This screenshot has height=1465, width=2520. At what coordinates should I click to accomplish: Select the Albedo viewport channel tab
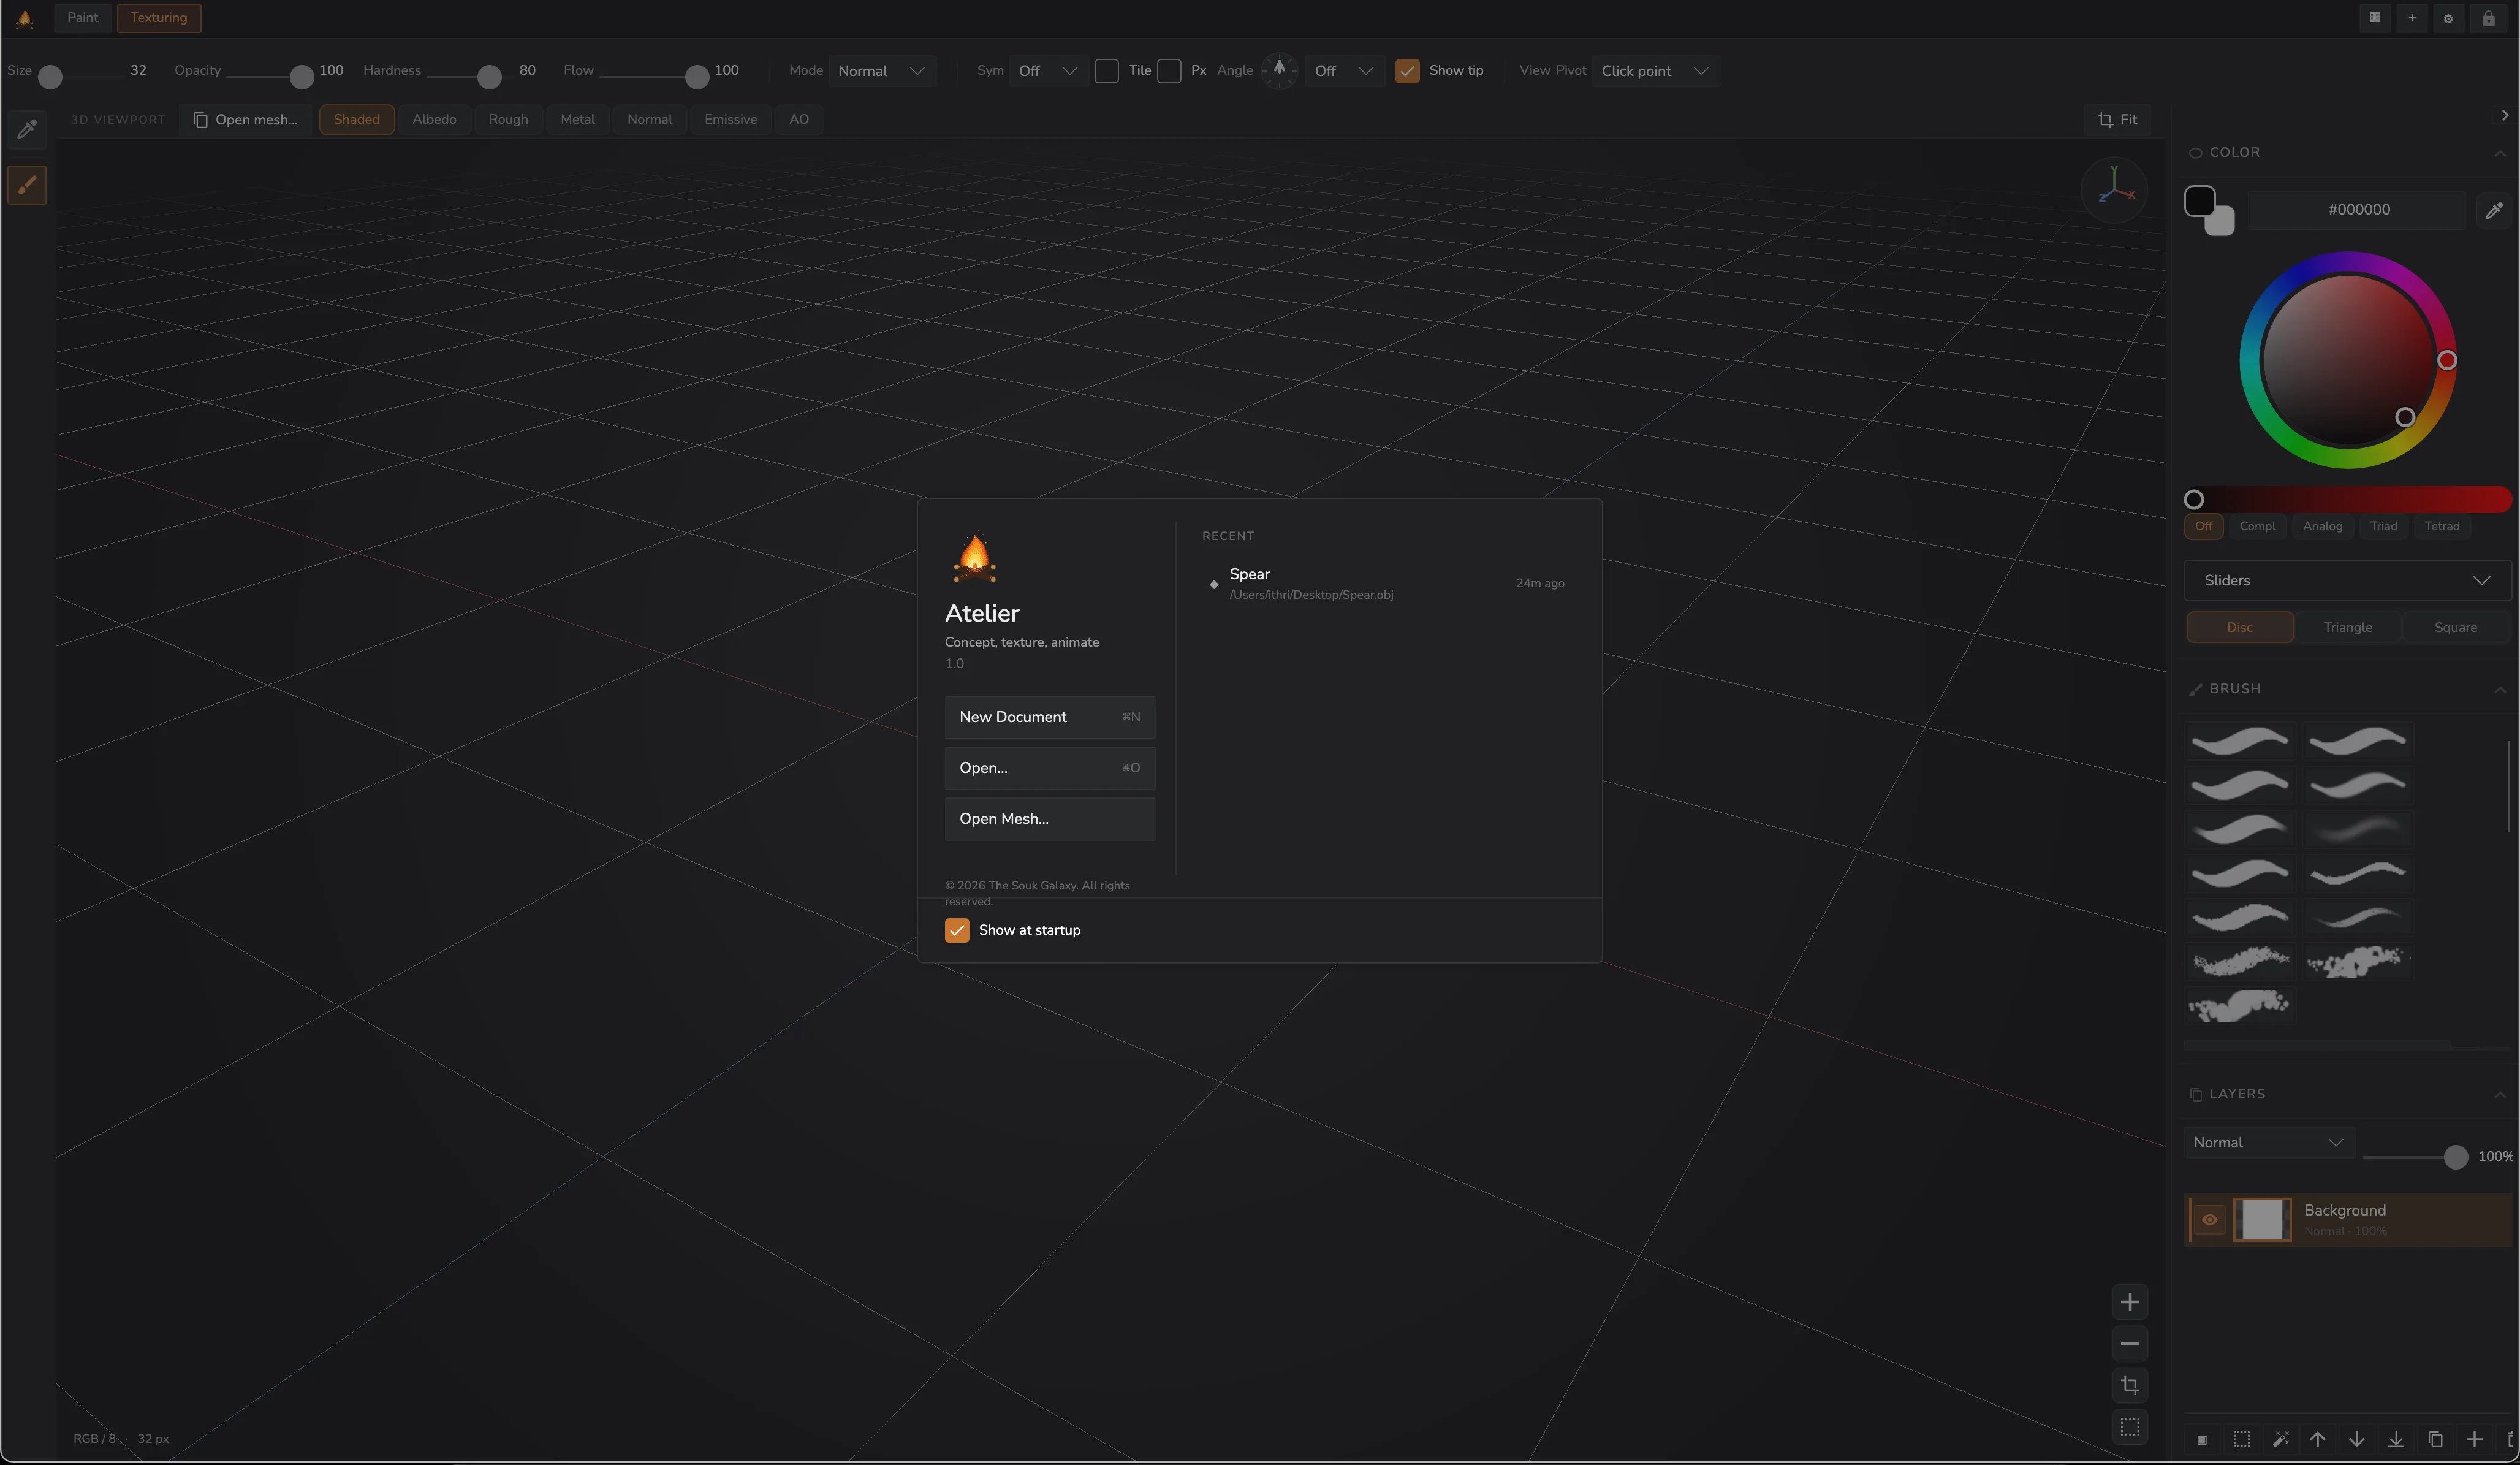tap(434, 119)
